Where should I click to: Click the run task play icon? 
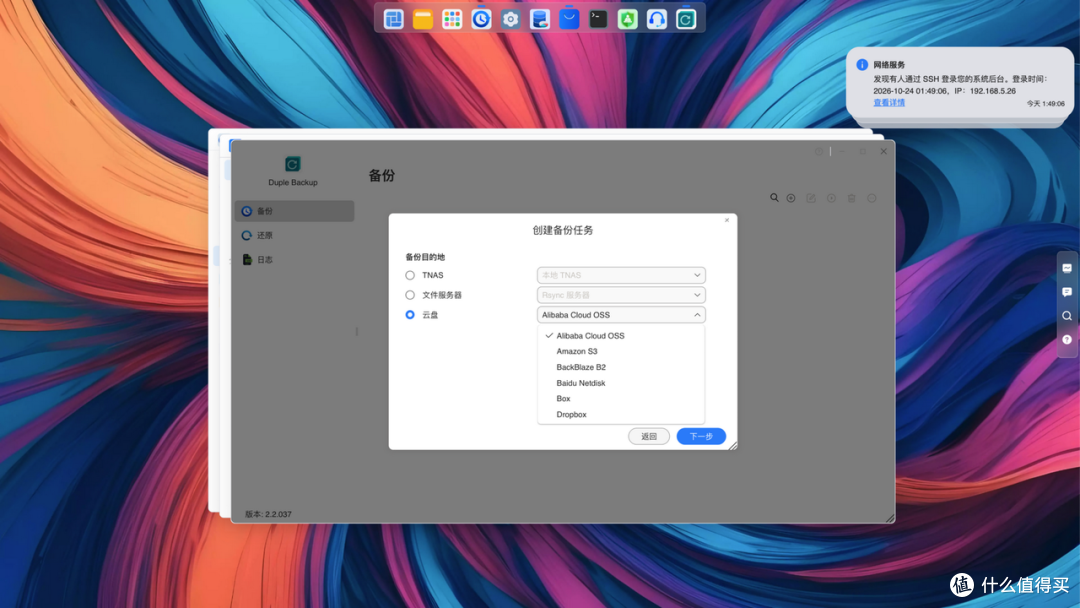(831, 198)
